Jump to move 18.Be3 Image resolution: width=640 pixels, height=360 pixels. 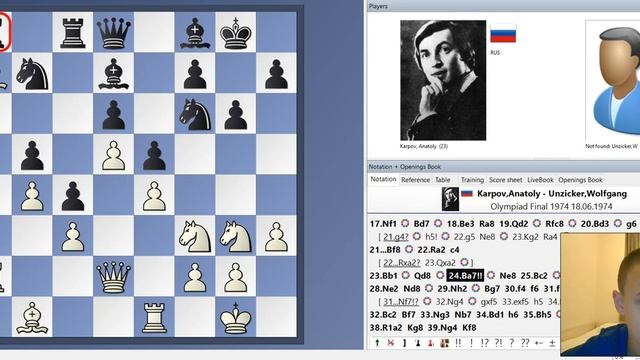click(460, 224)
